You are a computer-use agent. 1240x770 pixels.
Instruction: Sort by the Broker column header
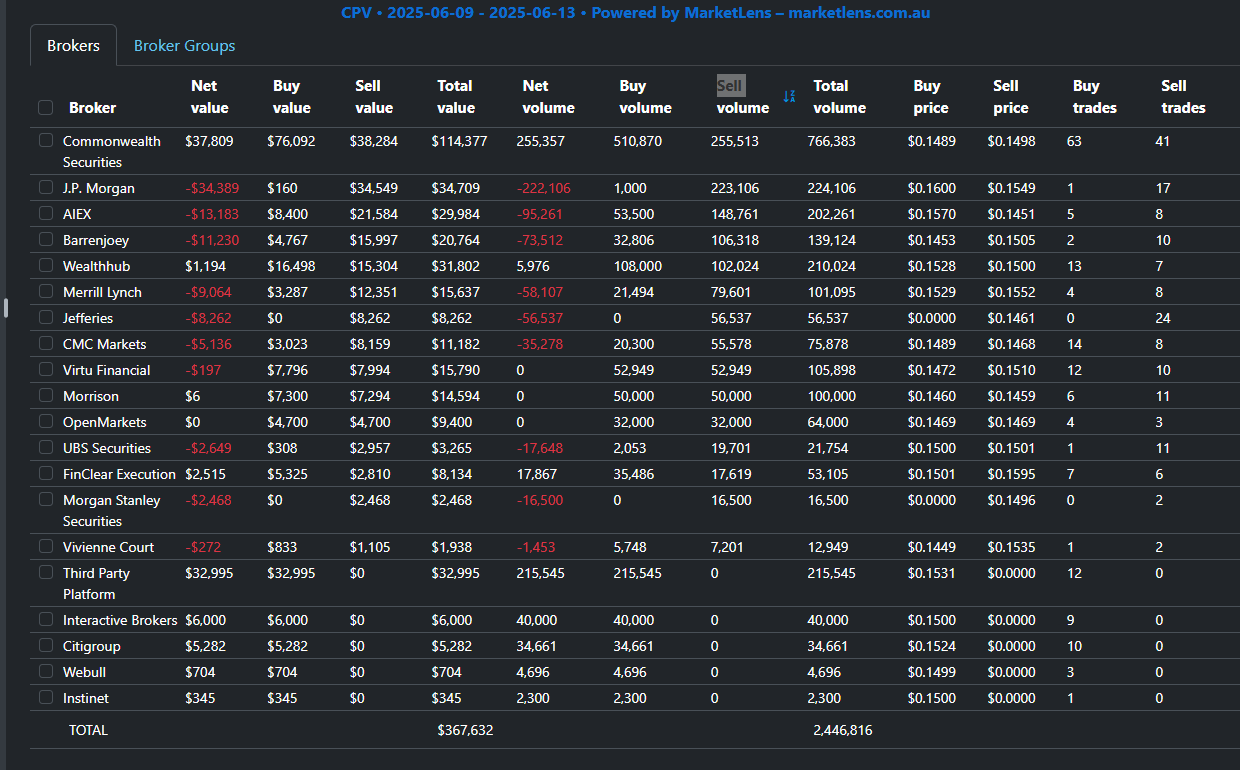pyautogui.click(x=92, y=108)
